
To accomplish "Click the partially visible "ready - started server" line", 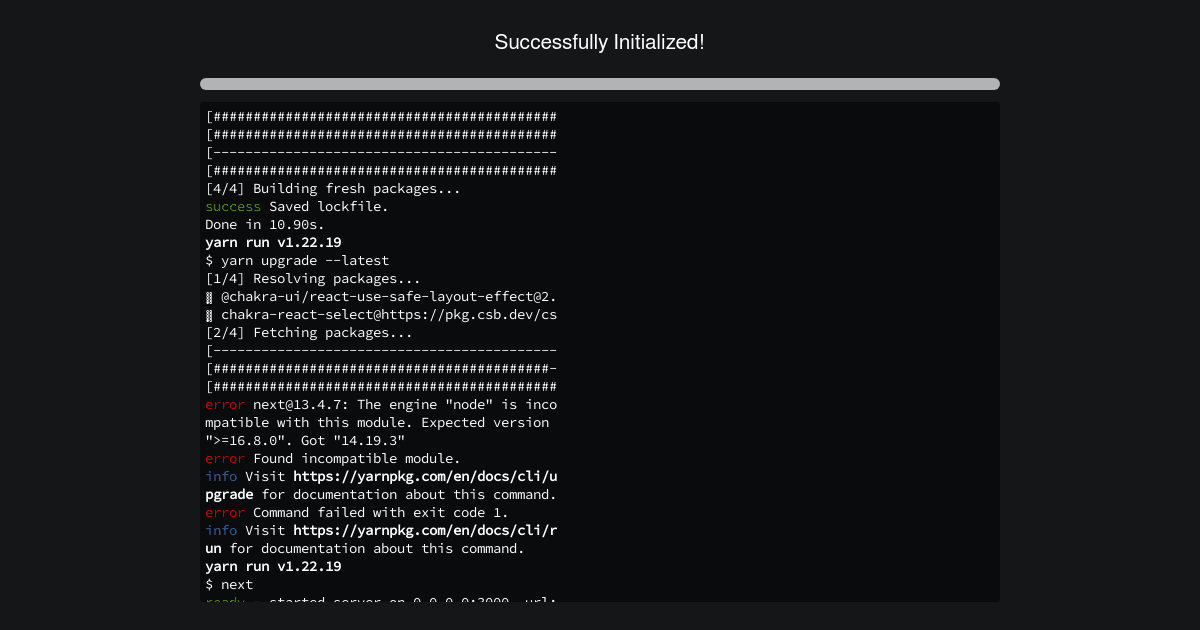I will 381,599.
